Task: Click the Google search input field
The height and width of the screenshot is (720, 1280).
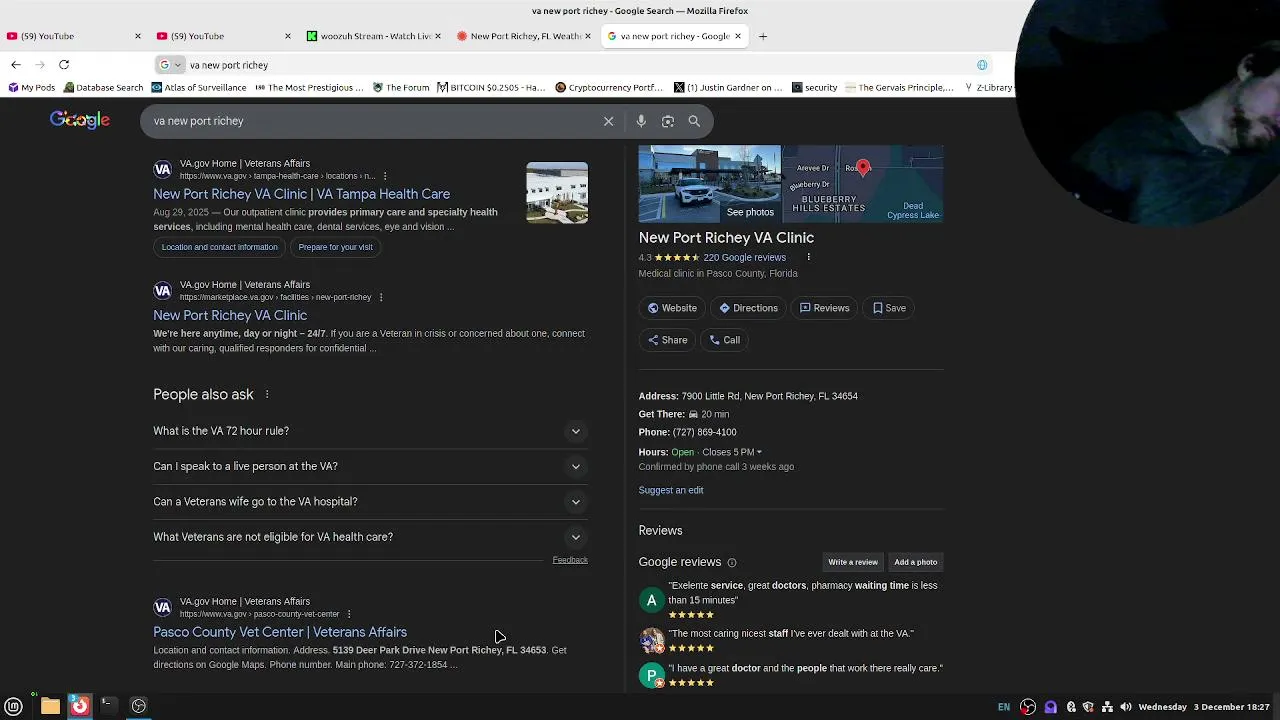Action: (375, 121)
